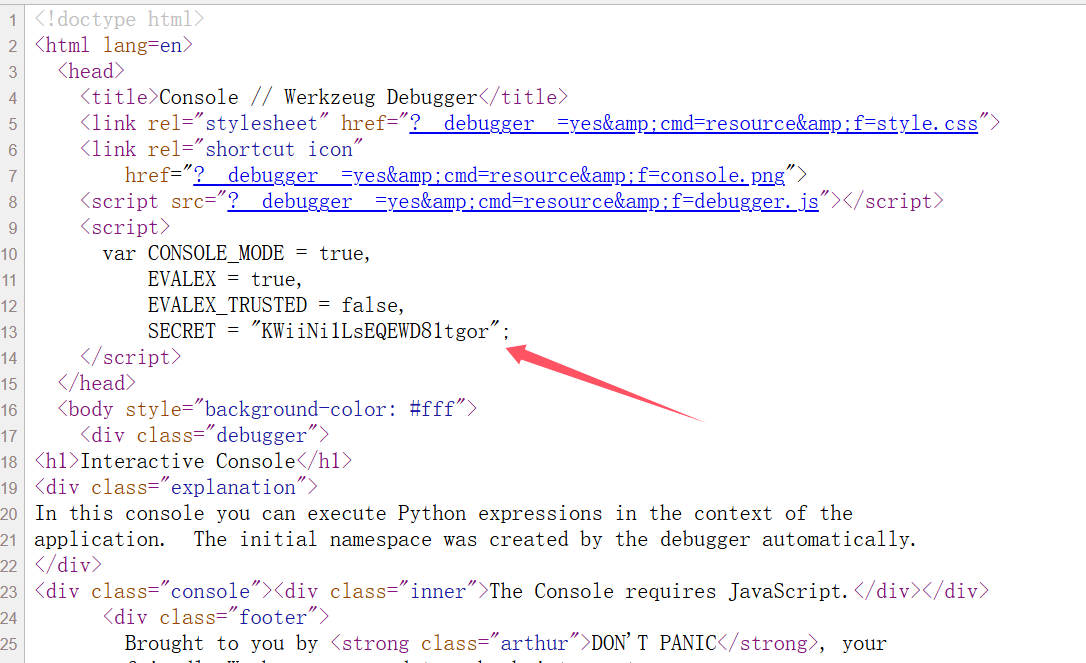This screenshot has width=1086, height=663.
Task: Click the SECRET value string text
Action: point(375,331)
